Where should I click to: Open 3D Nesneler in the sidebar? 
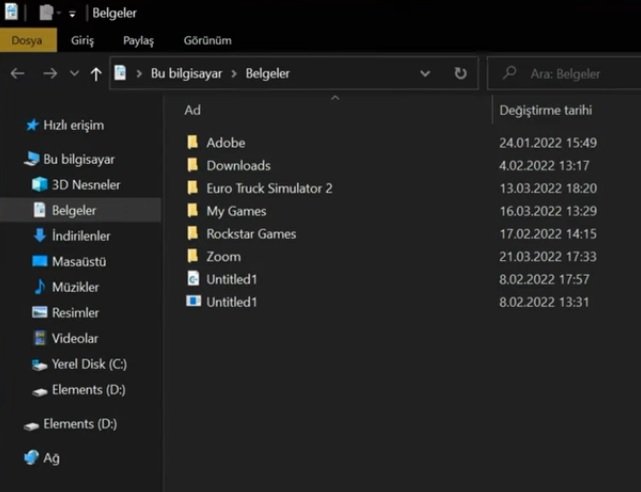point(86,185)
